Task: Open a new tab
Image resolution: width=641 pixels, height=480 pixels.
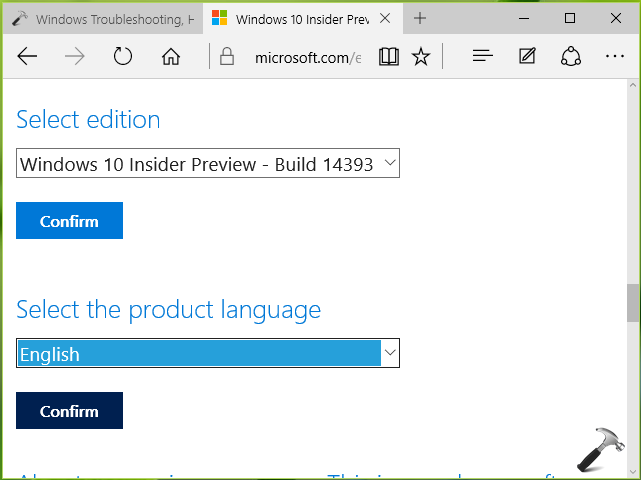Action: click(420, 18)
